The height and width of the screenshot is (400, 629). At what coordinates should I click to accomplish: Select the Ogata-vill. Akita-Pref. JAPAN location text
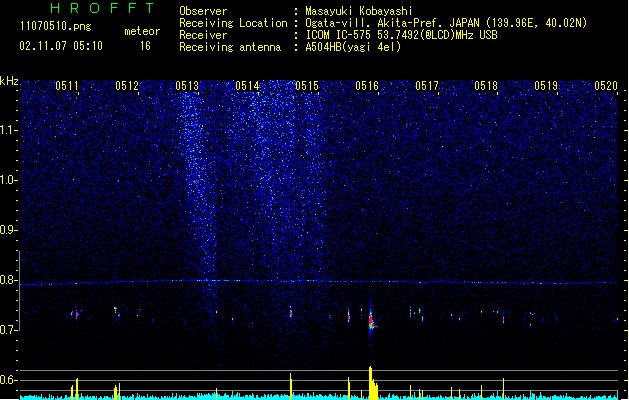[446, 23]
